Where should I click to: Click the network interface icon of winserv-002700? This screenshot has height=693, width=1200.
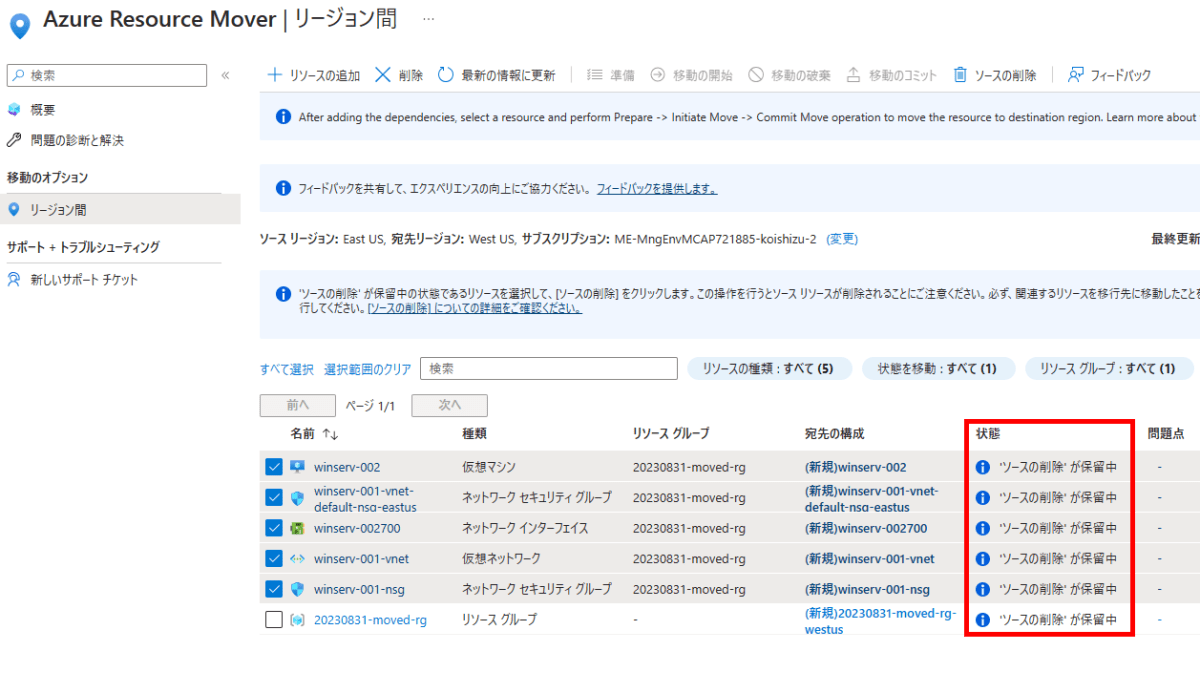pyautogui.click(x=298, y=528)
